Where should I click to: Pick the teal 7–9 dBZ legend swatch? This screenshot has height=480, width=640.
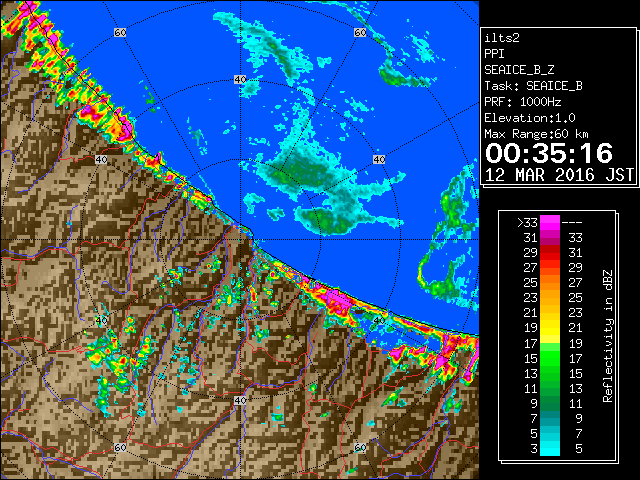pyautogui.click(x=550, y=418)
